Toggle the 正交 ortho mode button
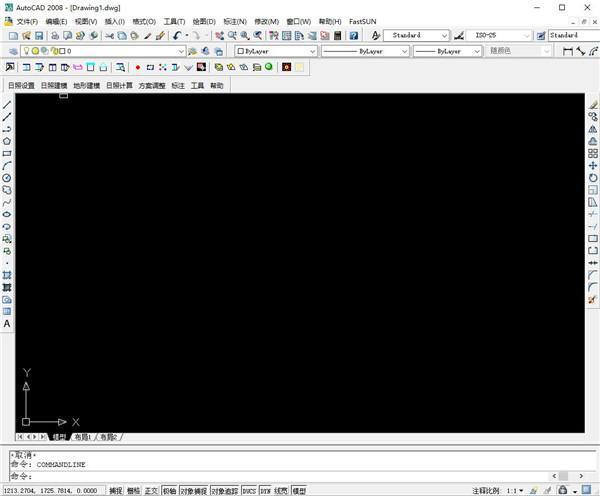600x496 pixels. pyautogui.click(x=151, y=491)
